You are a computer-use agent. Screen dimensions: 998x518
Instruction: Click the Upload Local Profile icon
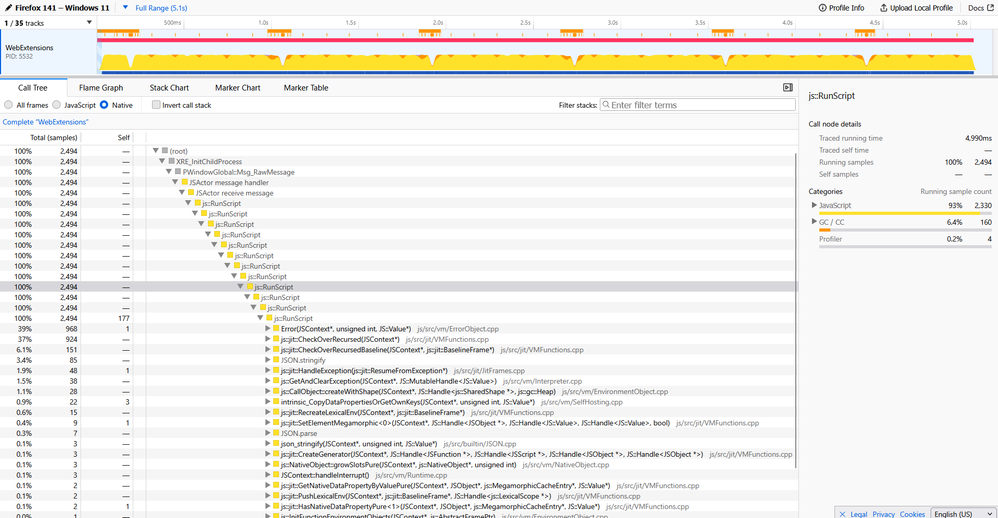882,8
